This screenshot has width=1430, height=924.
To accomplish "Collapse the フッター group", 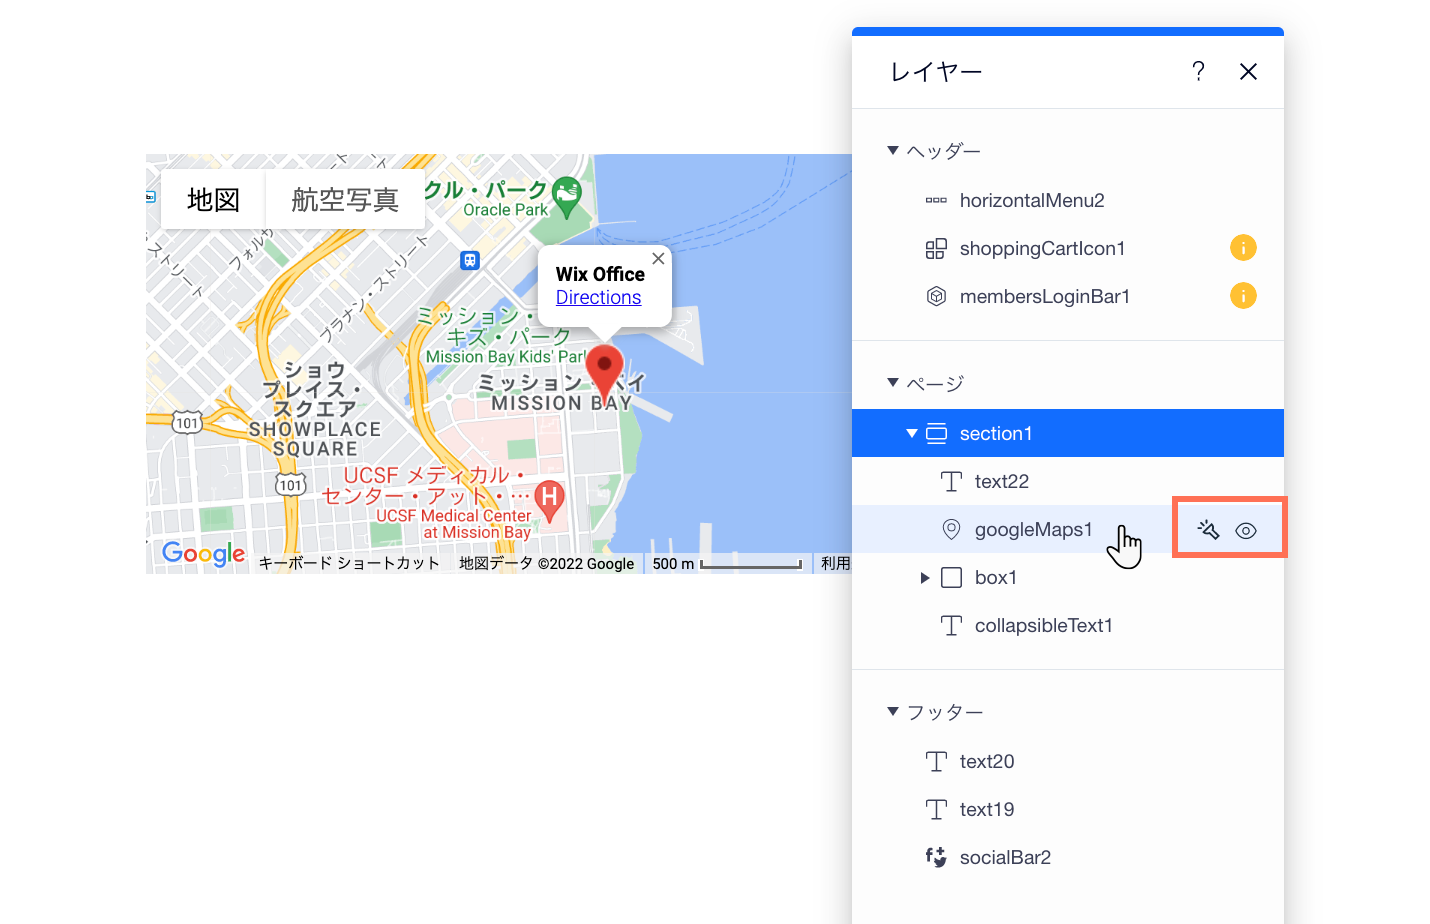I will pos(893,712).
